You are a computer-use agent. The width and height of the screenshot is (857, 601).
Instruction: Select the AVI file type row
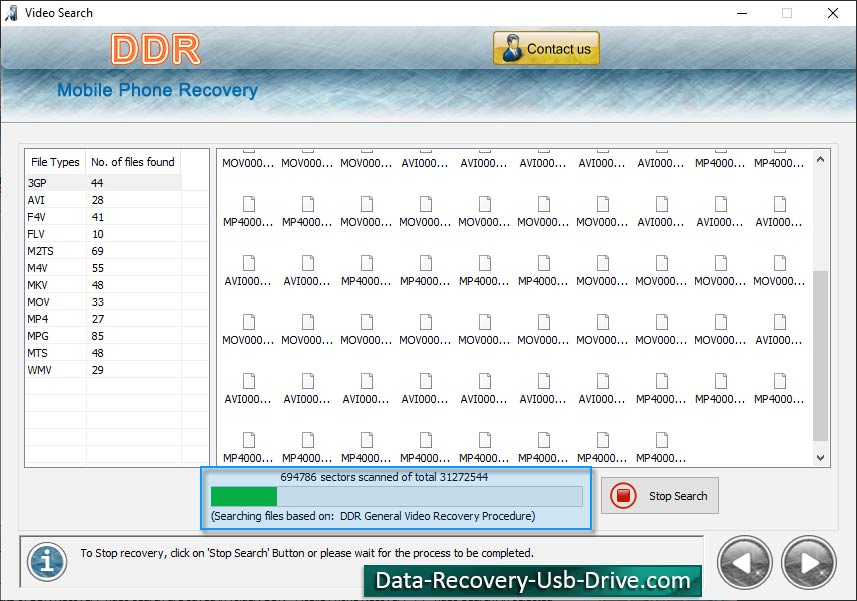point(103,200)
